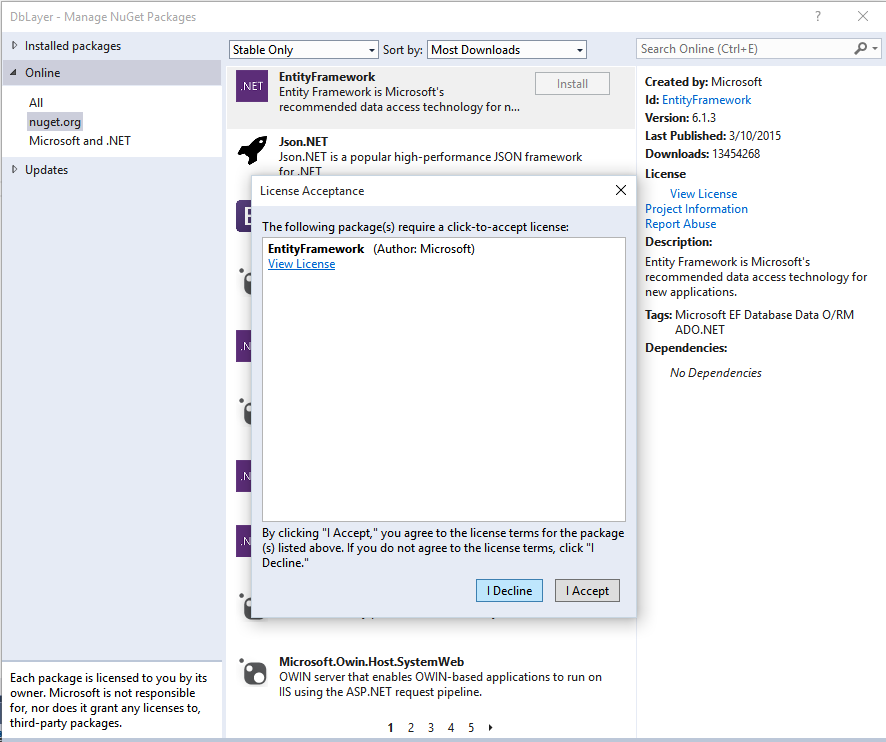Click EntityFramework package title in list
The height and width of the screenshot is (742, 886).
pyautogui.click(x=327, y=77)
